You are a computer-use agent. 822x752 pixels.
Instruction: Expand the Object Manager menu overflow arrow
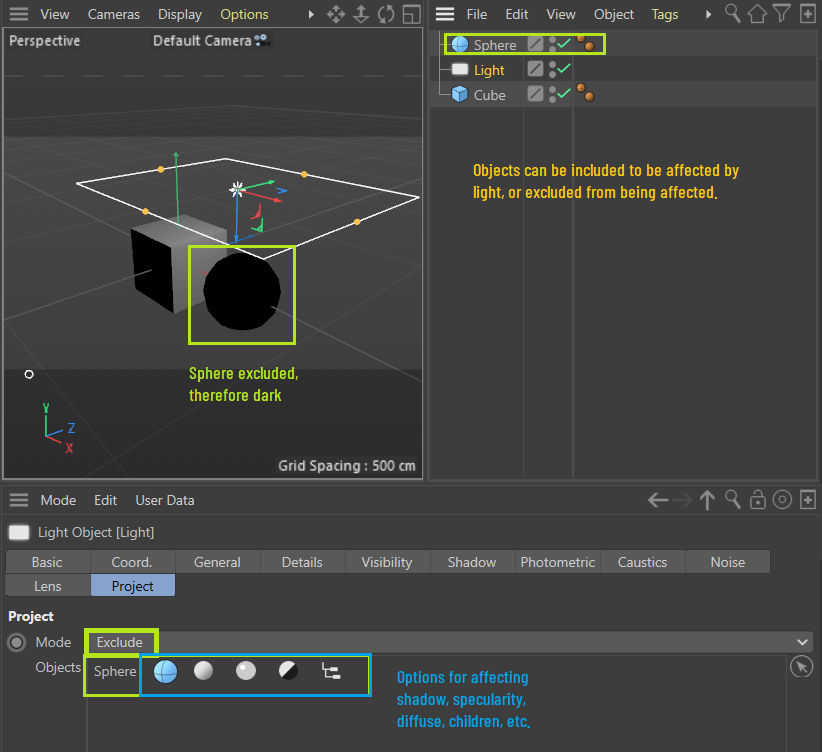coord(709,14)
